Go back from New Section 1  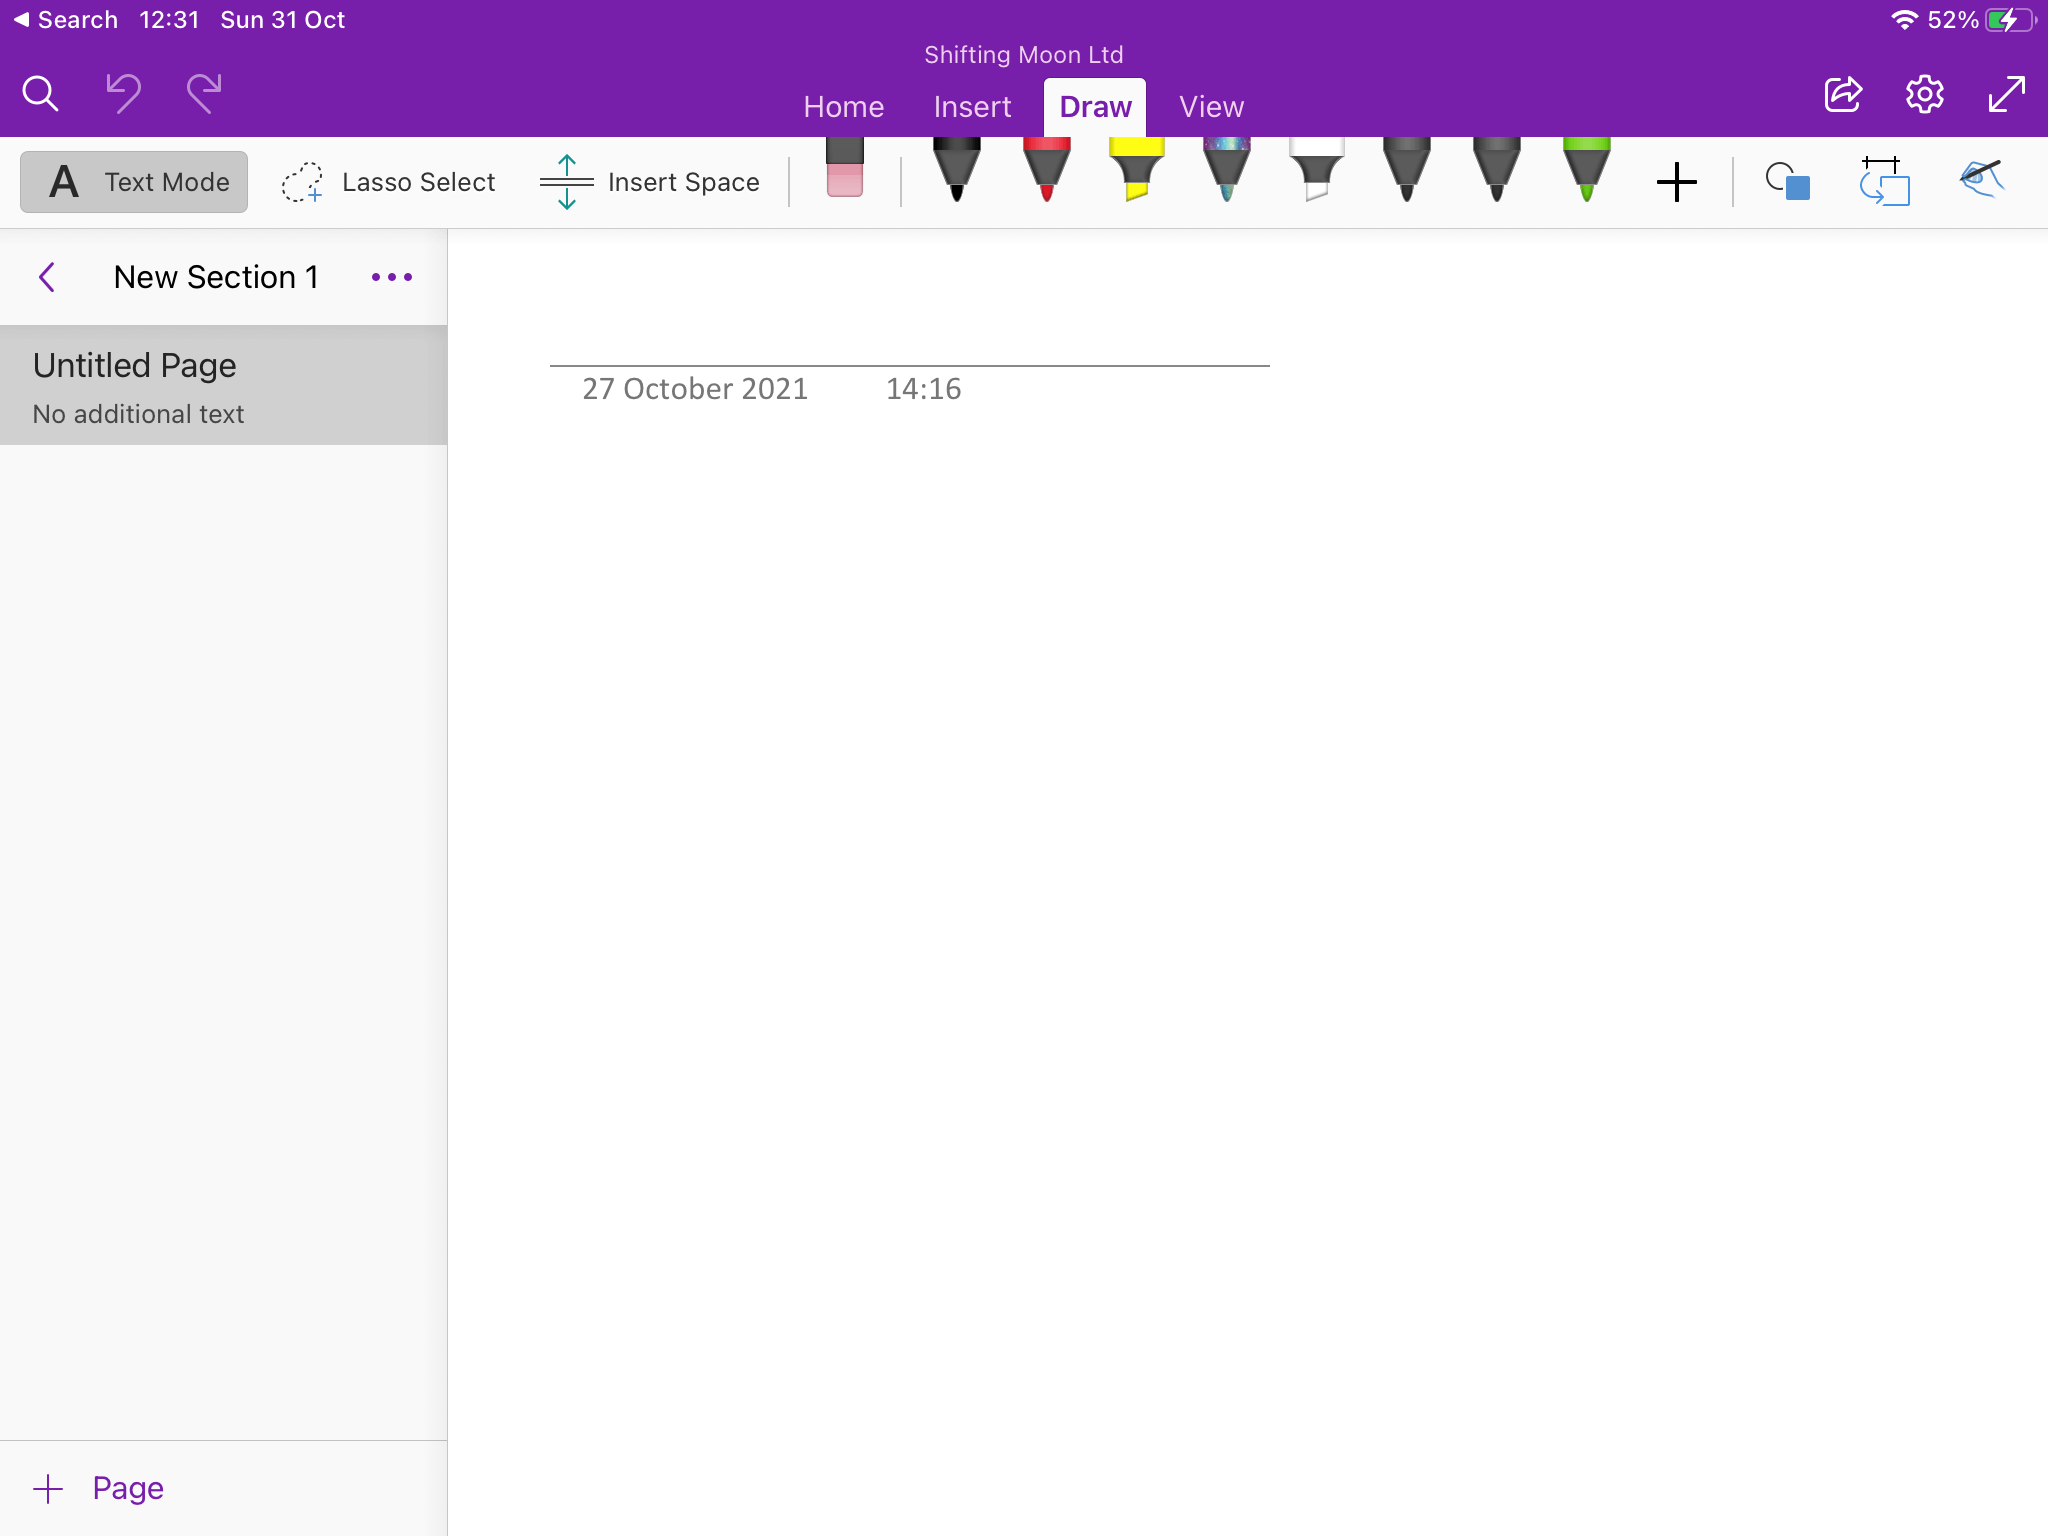[47, 277]
